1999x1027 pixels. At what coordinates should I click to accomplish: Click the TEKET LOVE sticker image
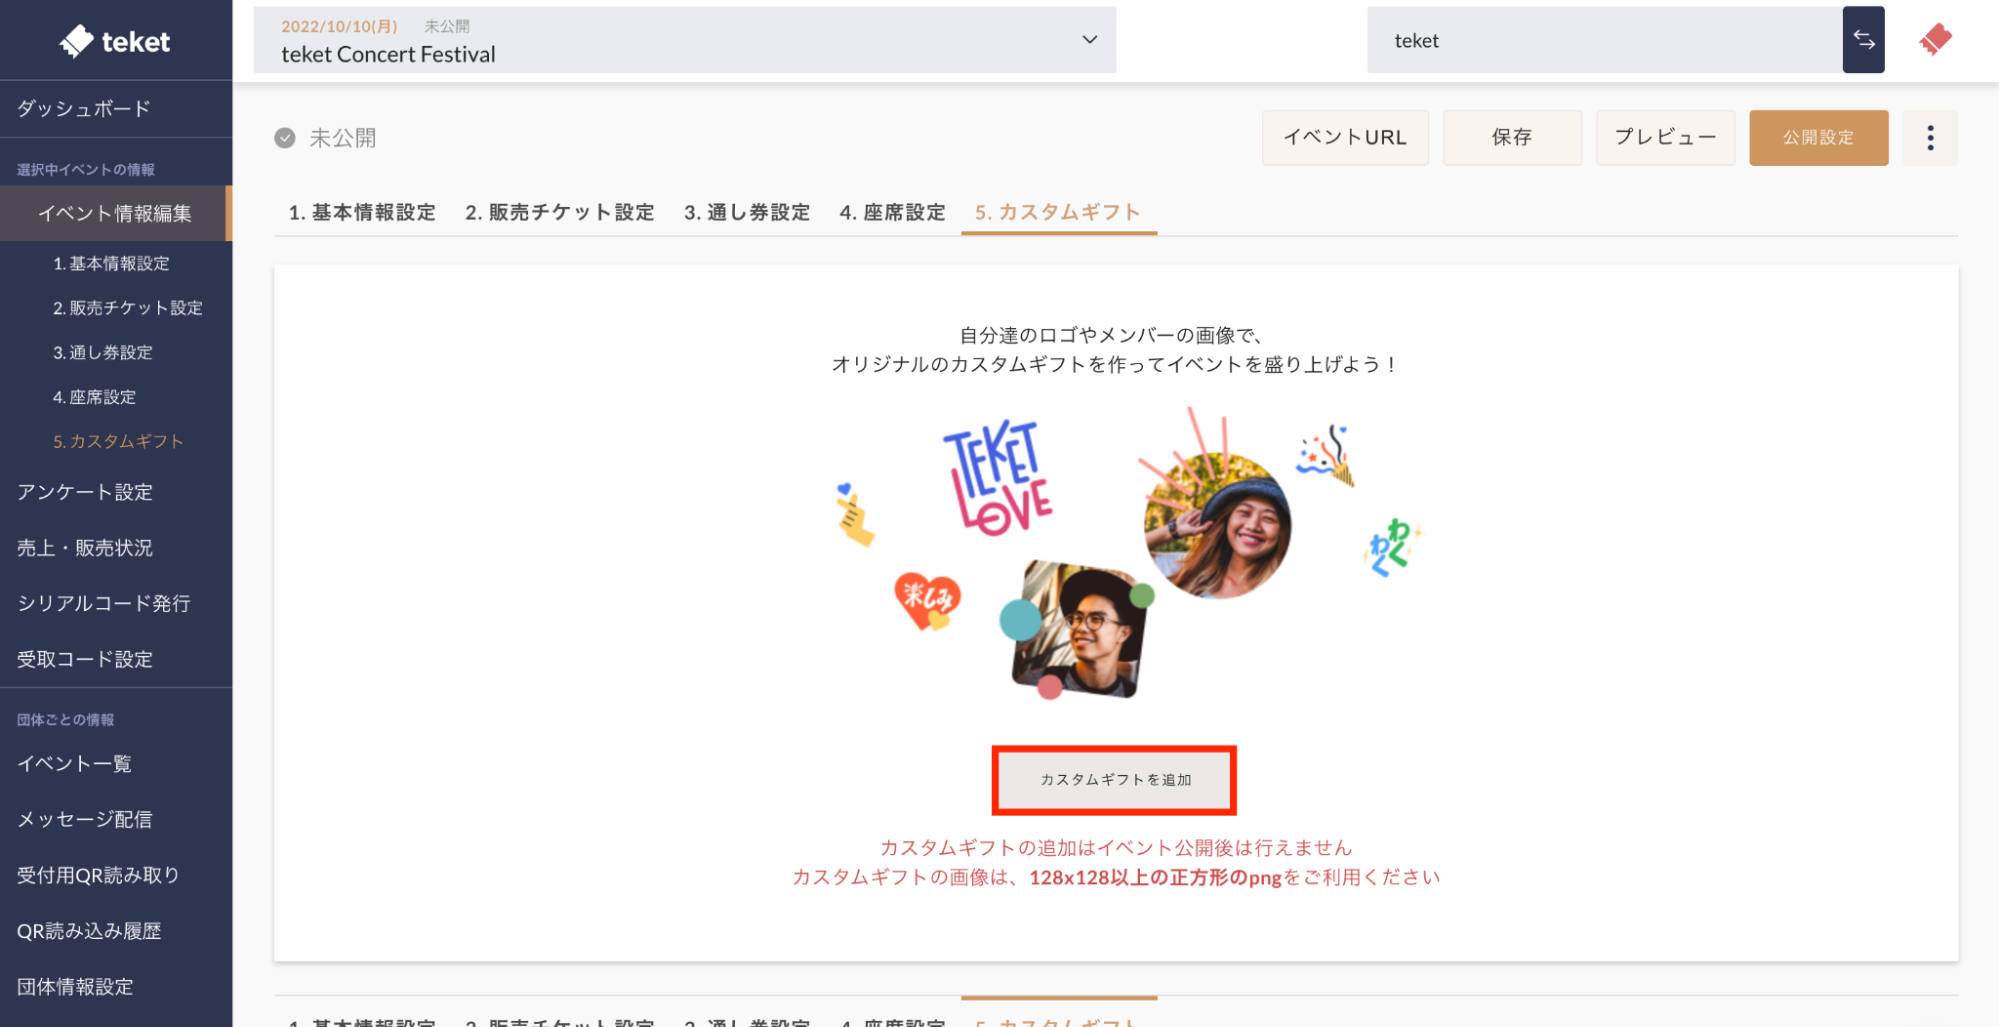[x=996, y=477]
